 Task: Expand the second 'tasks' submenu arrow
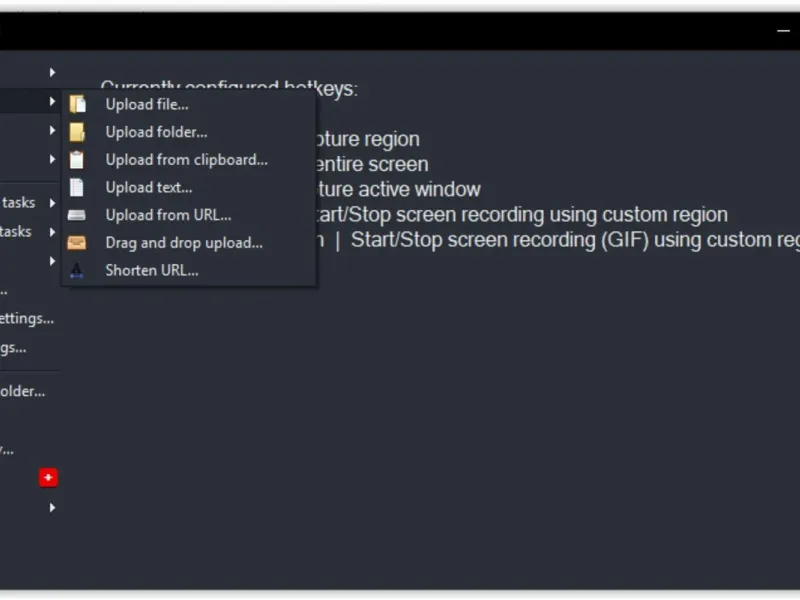point(52,232)
